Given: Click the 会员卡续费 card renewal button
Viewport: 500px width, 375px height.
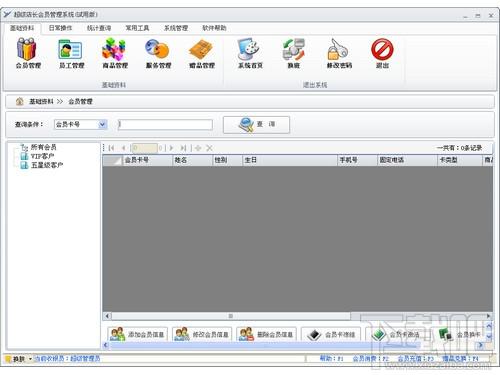Looking at the screenshot, I should [331, 334].
